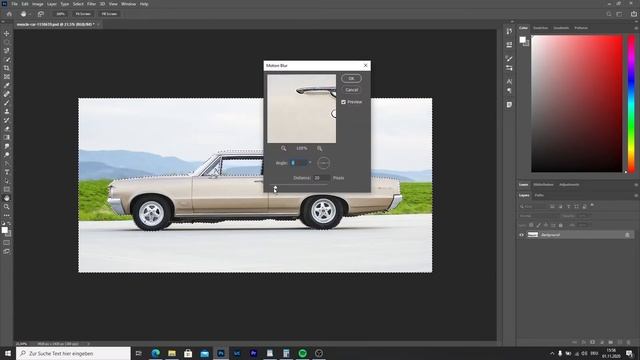This screenshot has height=360, width=640.
Task: Pick a shade in the color field
Action: coord(577,104)
